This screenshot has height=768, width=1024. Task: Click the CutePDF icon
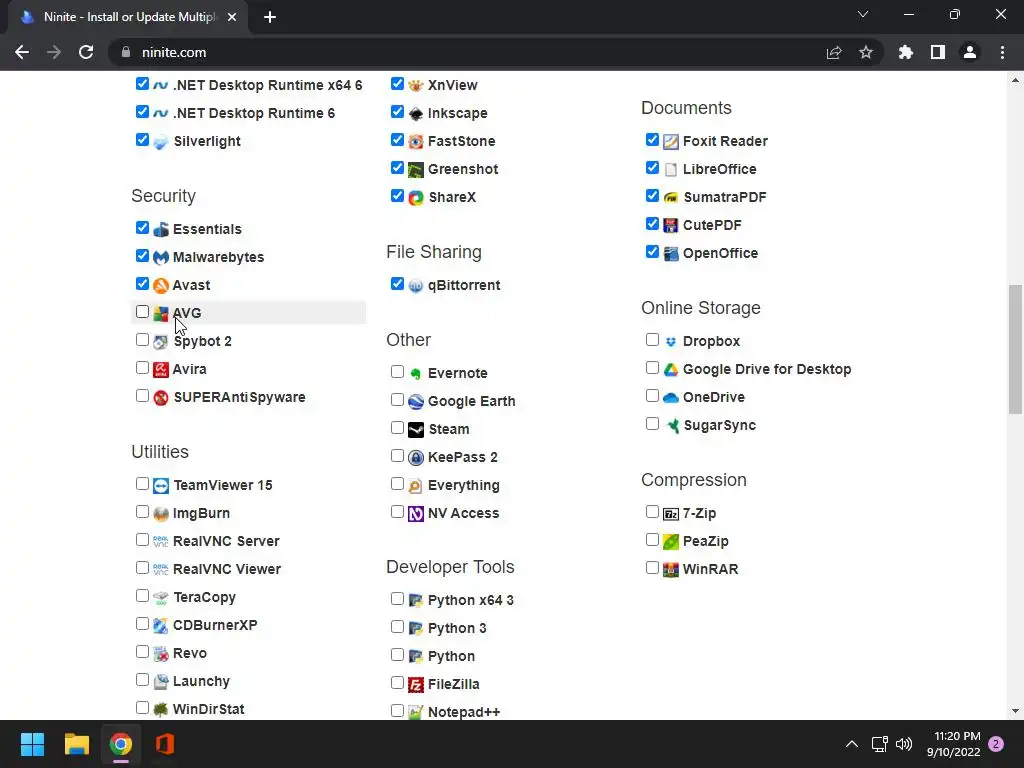click(x=671, y=225)
